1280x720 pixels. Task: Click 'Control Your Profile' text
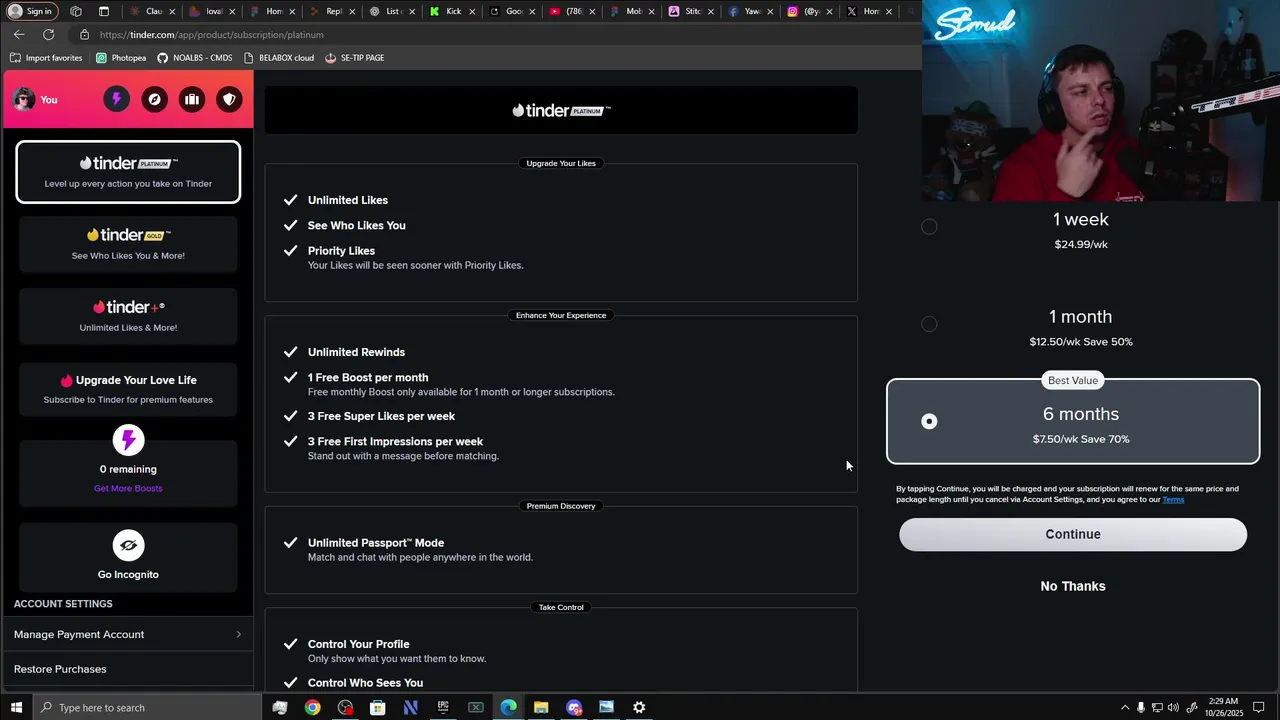pos(358,644)
